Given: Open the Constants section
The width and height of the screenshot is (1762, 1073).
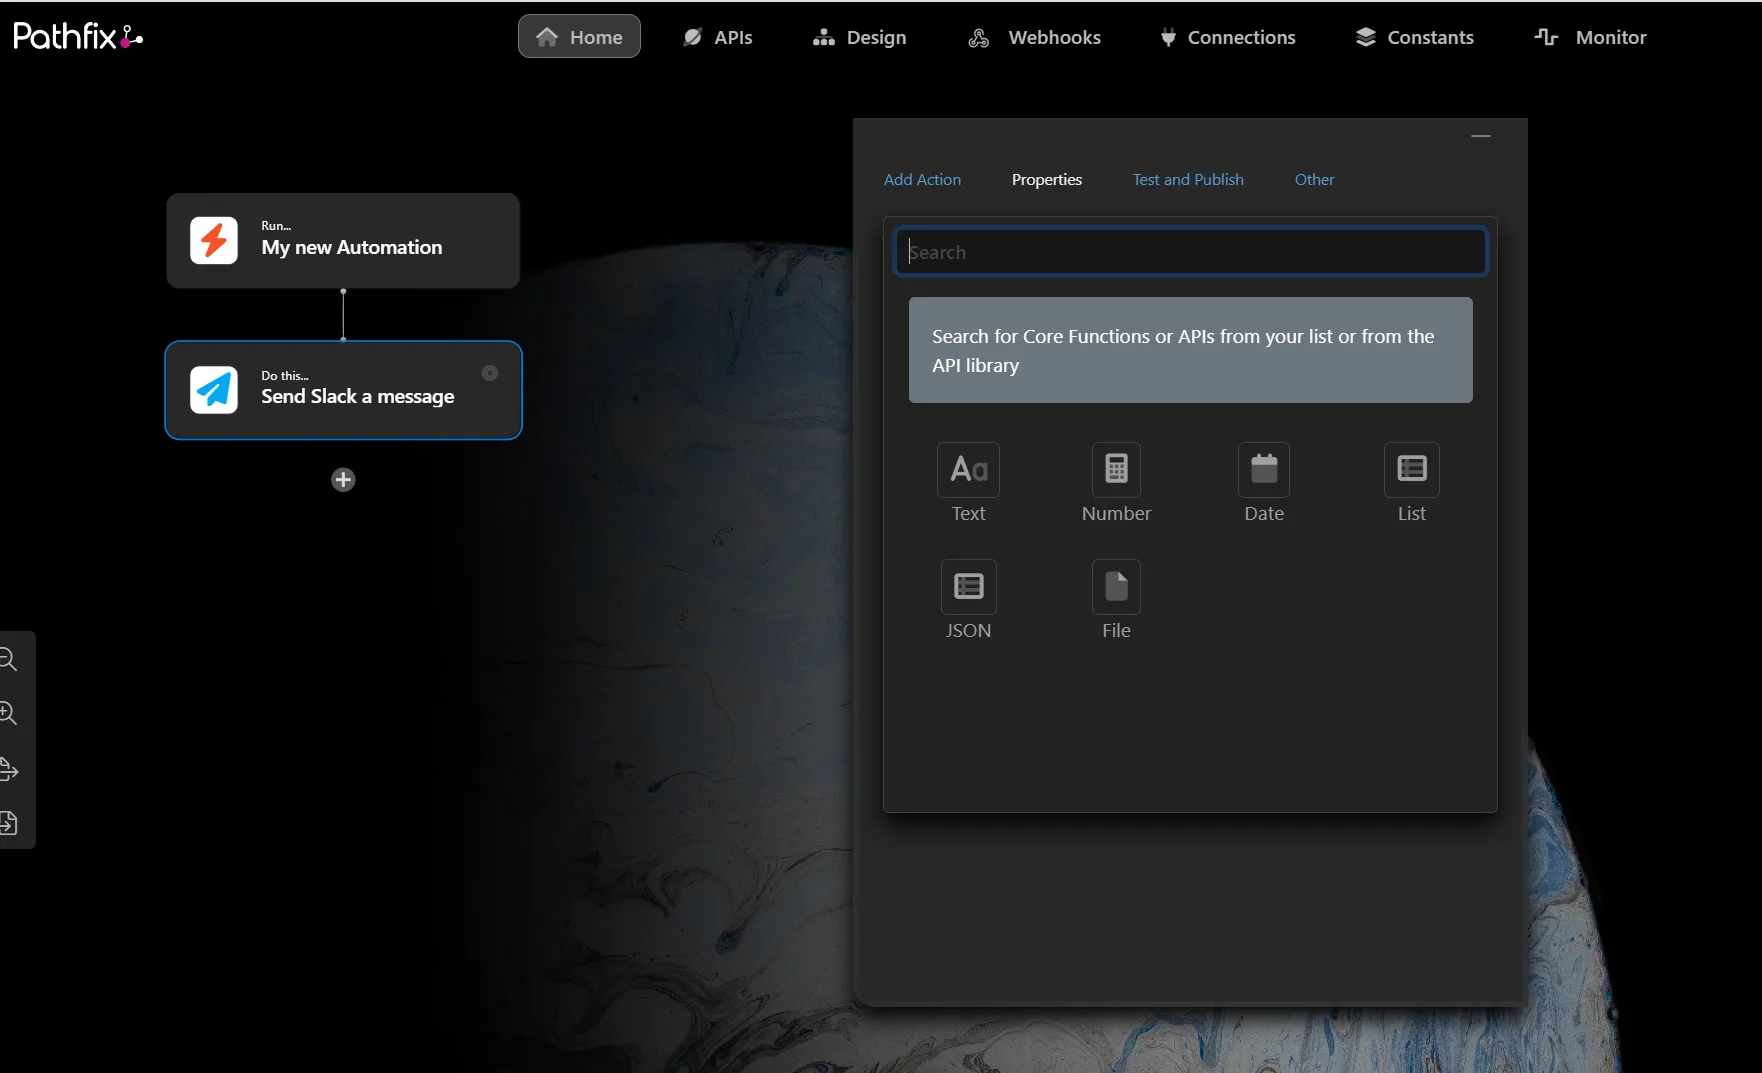Looking at the screenshot, I should 1415,37.
